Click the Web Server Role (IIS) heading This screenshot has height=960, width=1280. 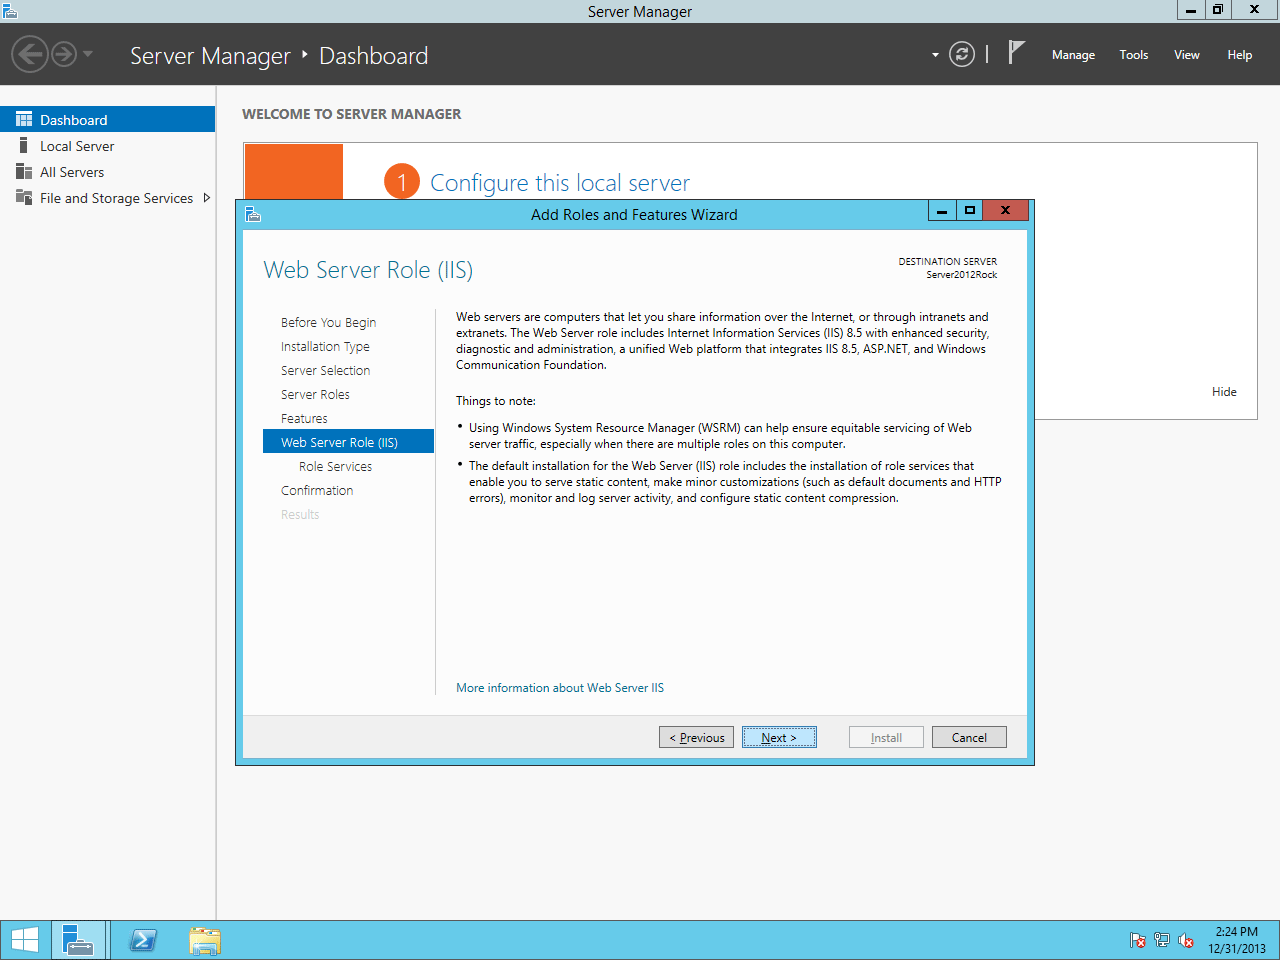tap(368, 270)
